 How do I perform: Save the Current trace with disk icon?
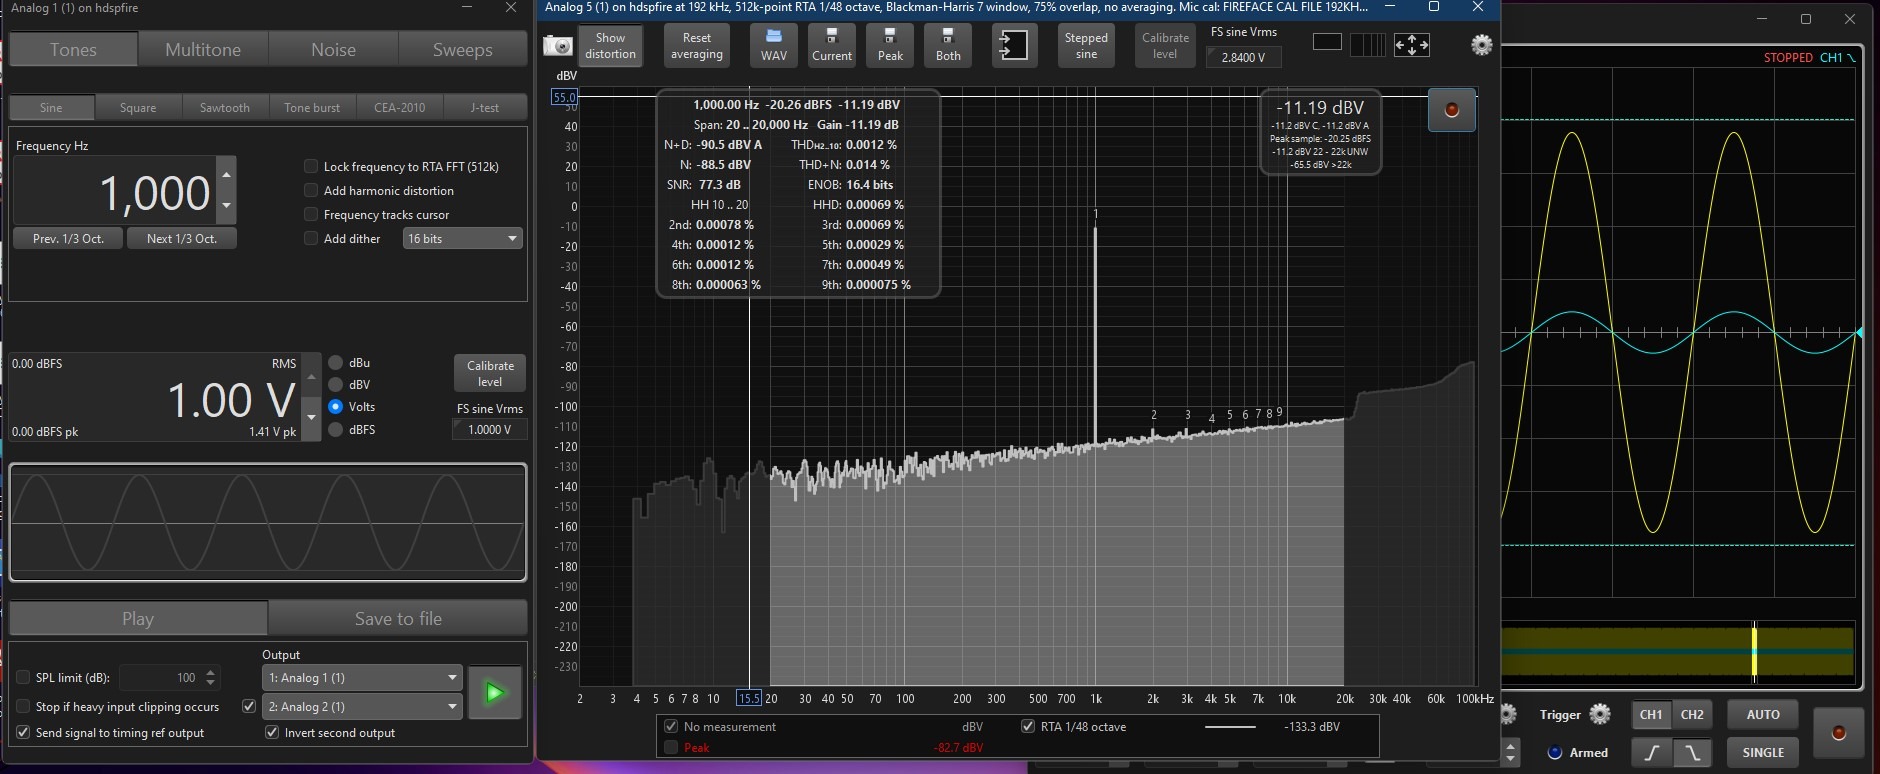pyautogui.click(x=832, y=45)
